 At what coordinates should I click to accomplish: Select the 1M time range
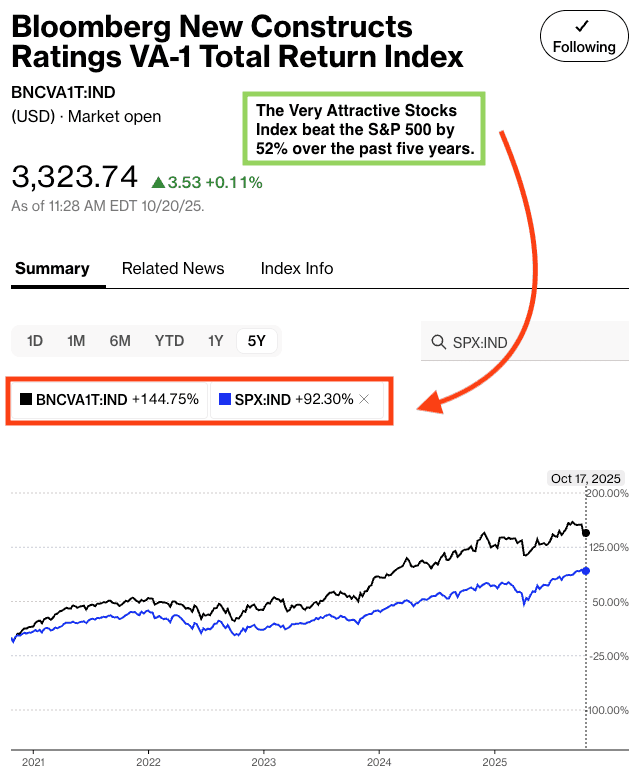76,341
